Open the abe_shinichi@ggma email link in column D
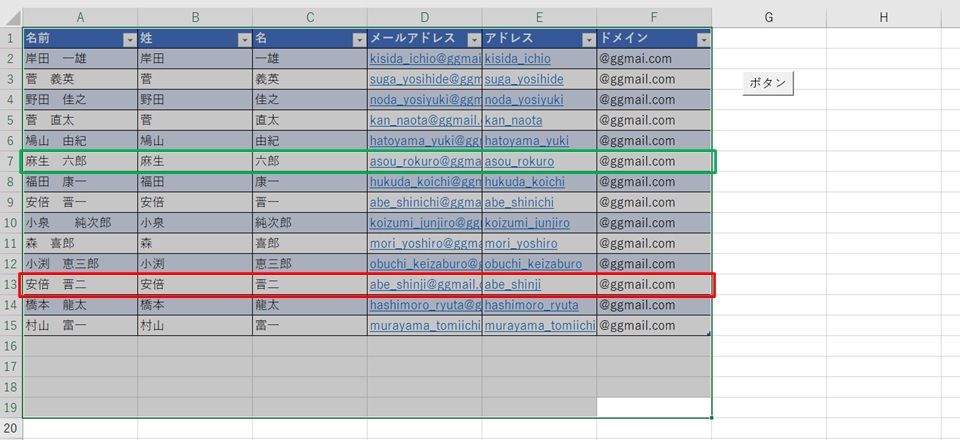 tap(426, 203)
